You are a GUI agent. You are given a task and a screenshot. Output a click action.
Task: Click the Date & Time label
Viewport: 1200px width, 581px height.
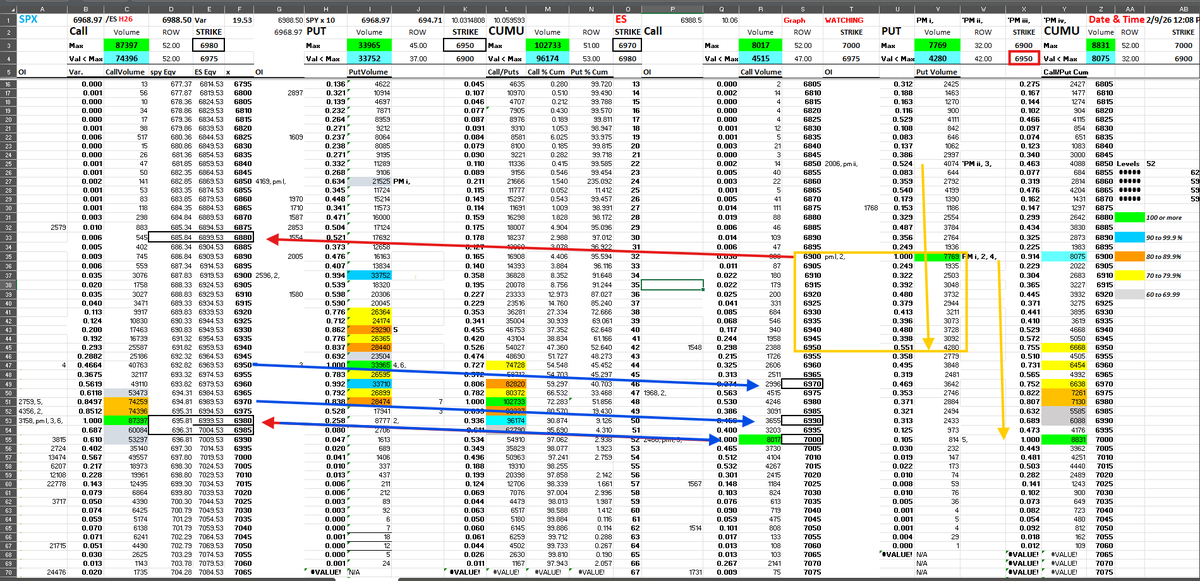click(x=1118, y=19)
